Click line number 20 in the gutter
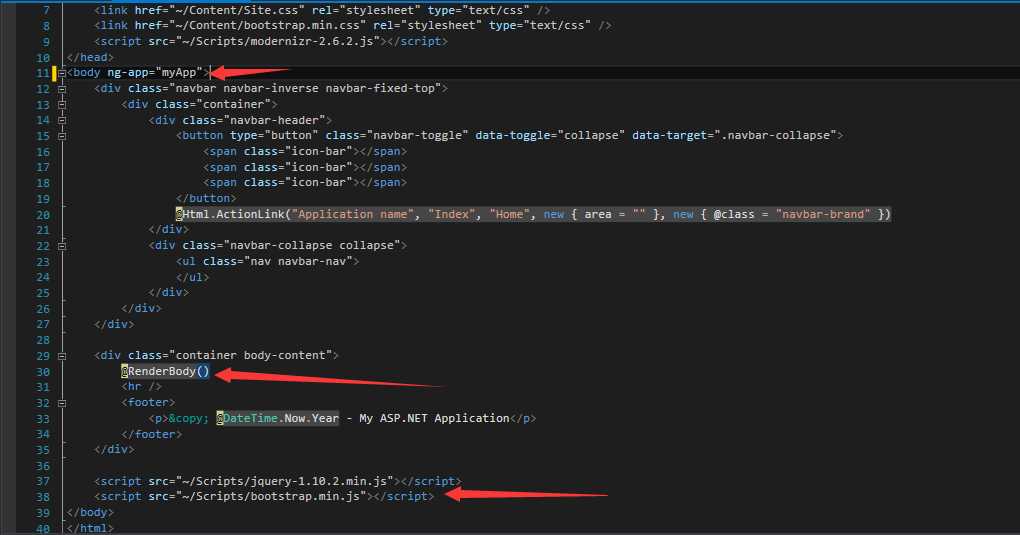This screenshot has height=535, width=1020. (43, 215)
